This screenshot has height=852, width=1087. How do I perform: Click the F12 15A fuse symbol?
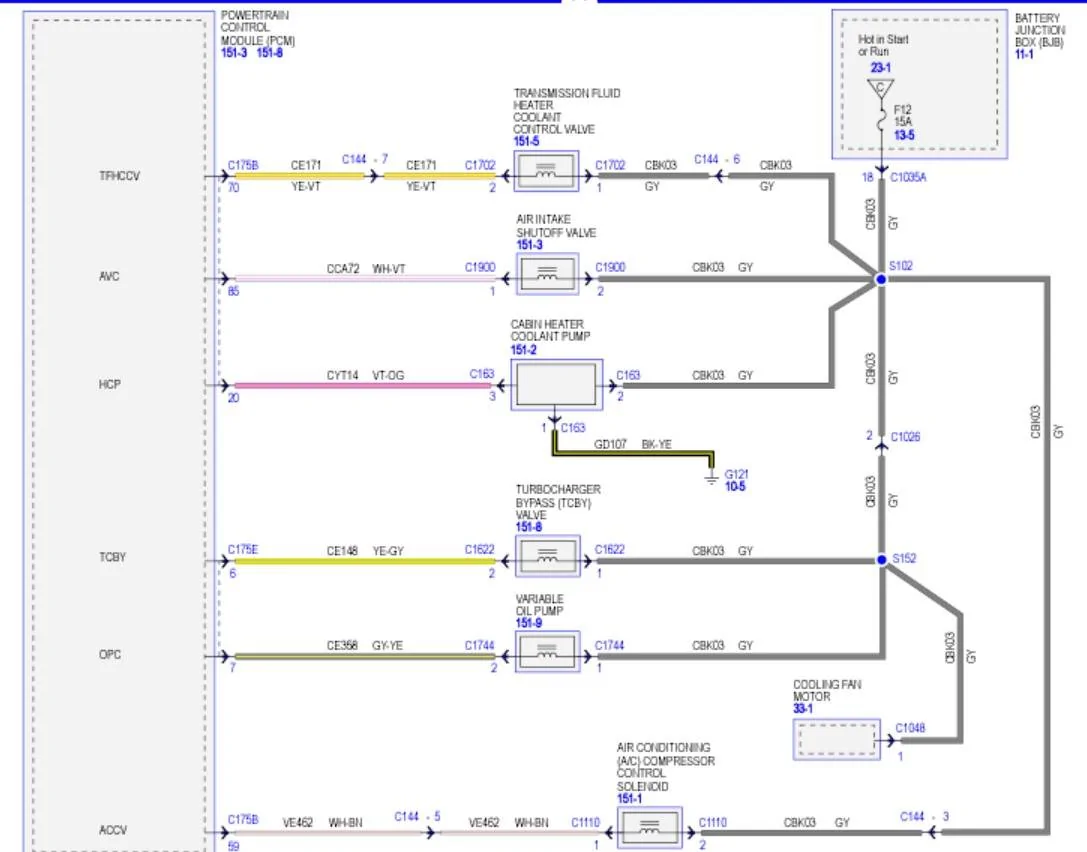pos(882,119)
